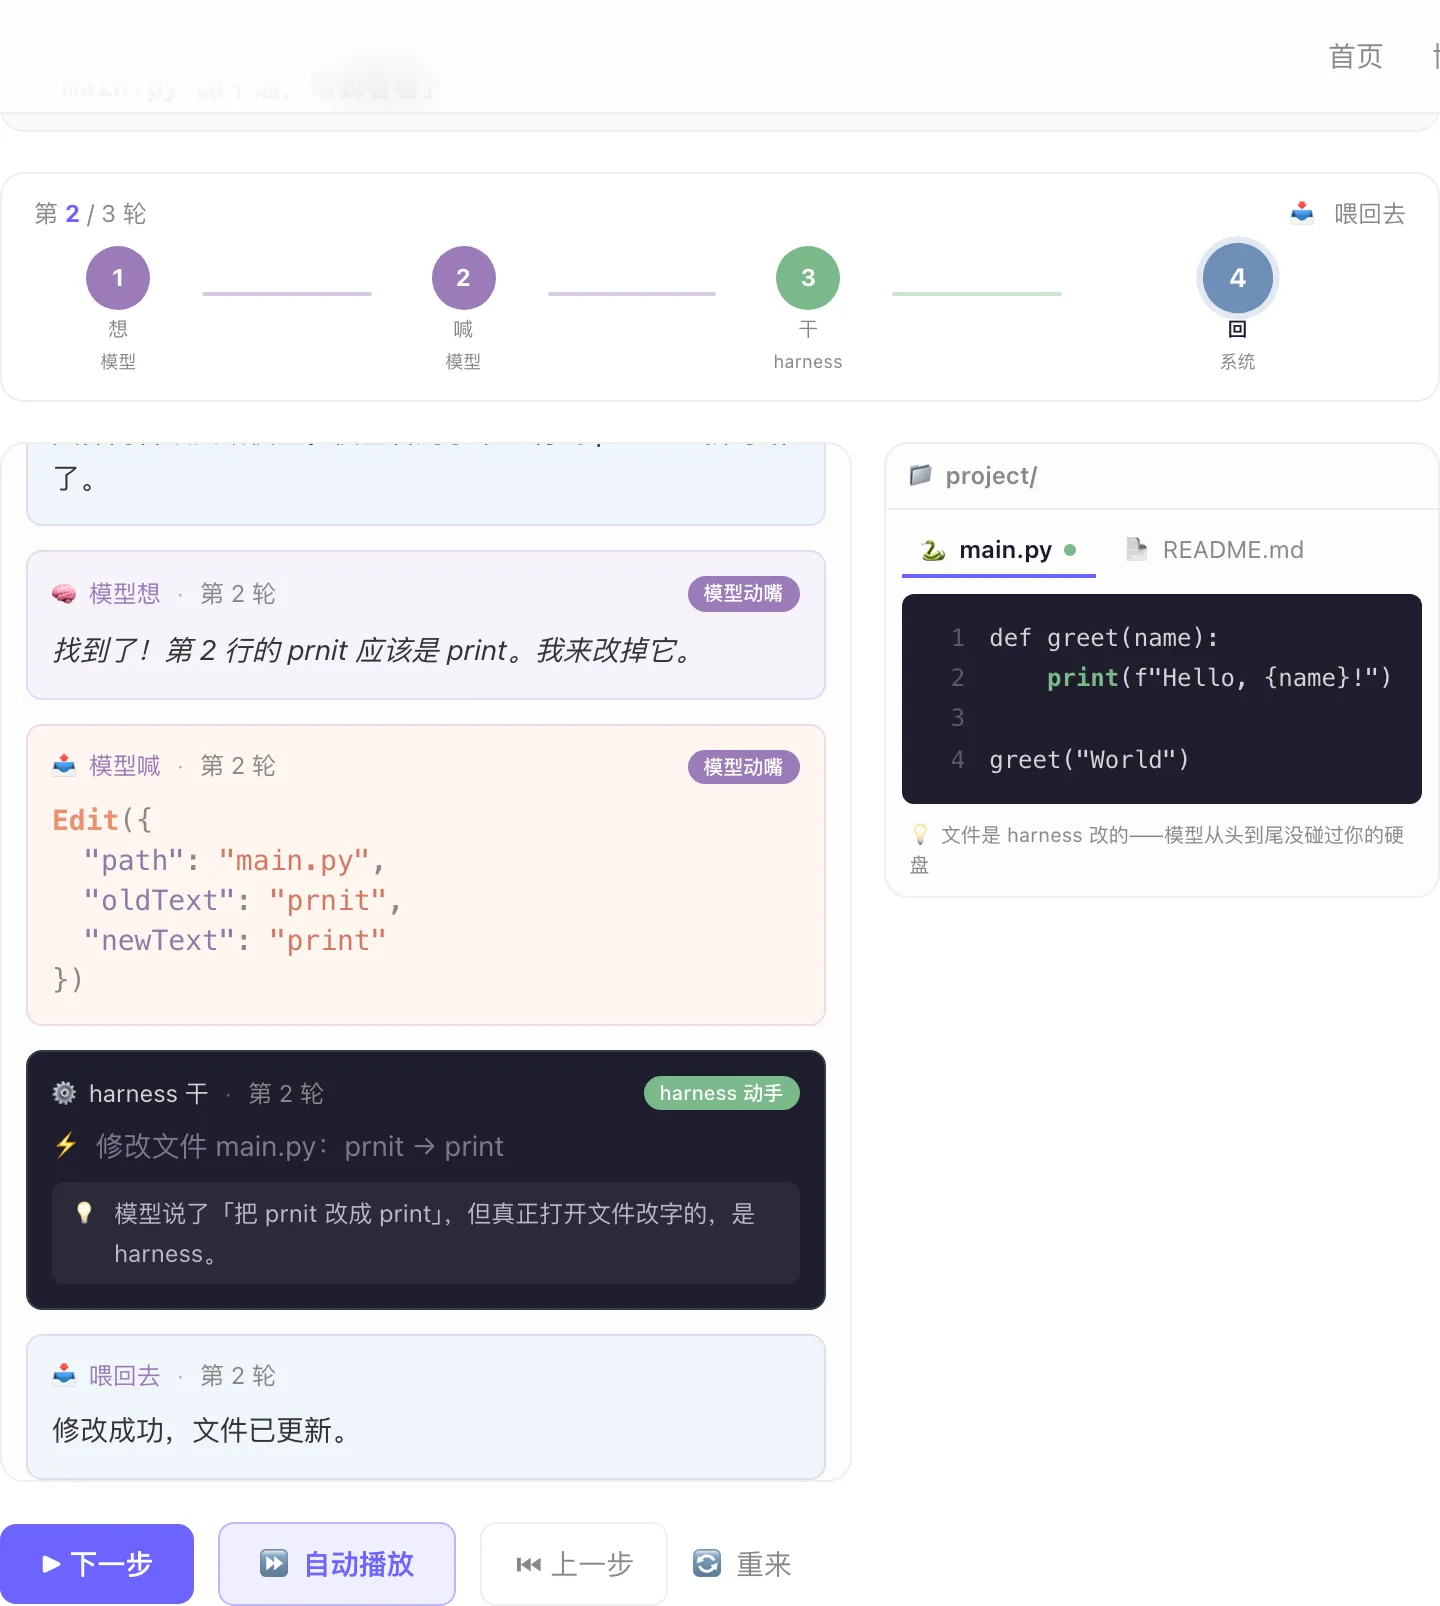Click the lightning bolt icon before 修改文件
The height and width of the screenshot is (1606, 1440).
click(66, 1146)
